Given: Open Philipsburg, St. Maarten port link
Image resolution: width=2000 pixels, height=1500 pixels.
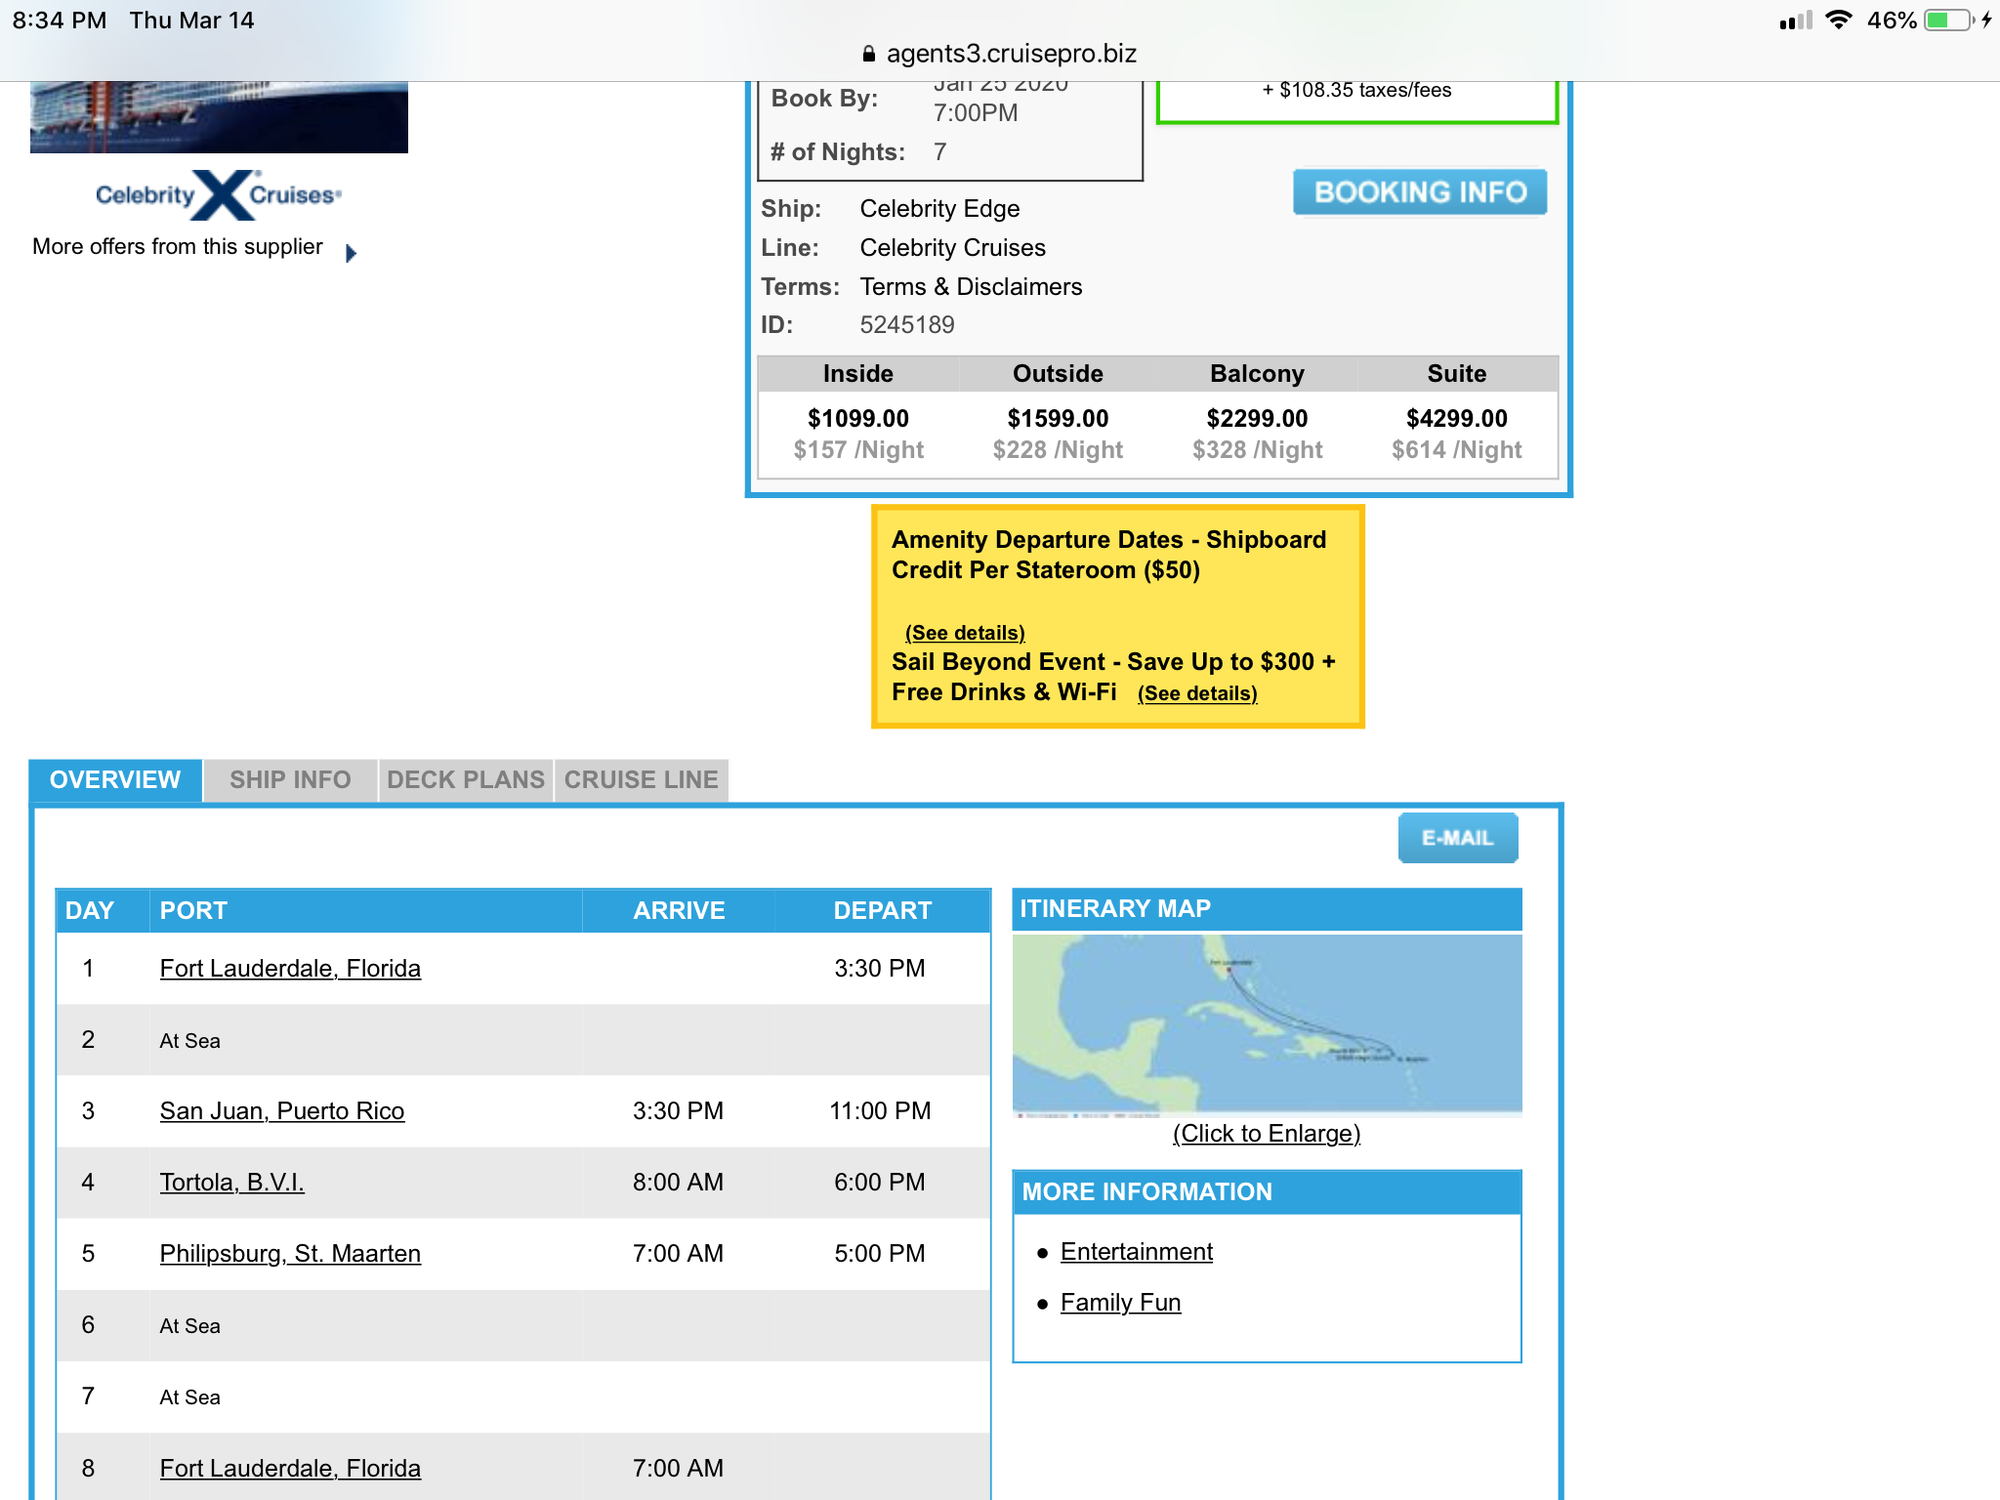Looking at the screenshot, I should 290,1254.
